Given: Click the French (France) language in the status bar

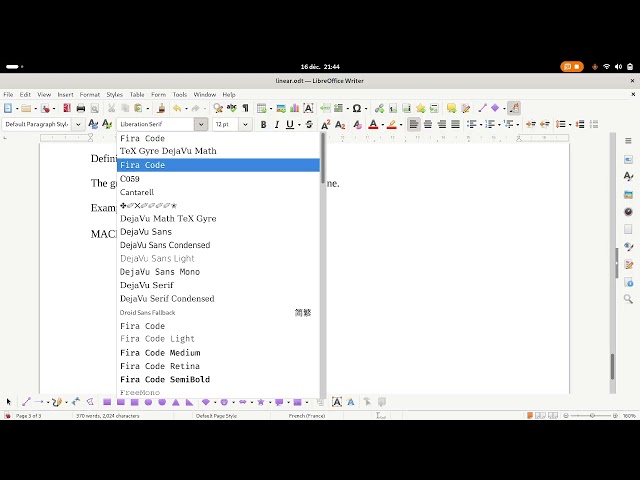Looking at the screenshot, I should point(307,416).
